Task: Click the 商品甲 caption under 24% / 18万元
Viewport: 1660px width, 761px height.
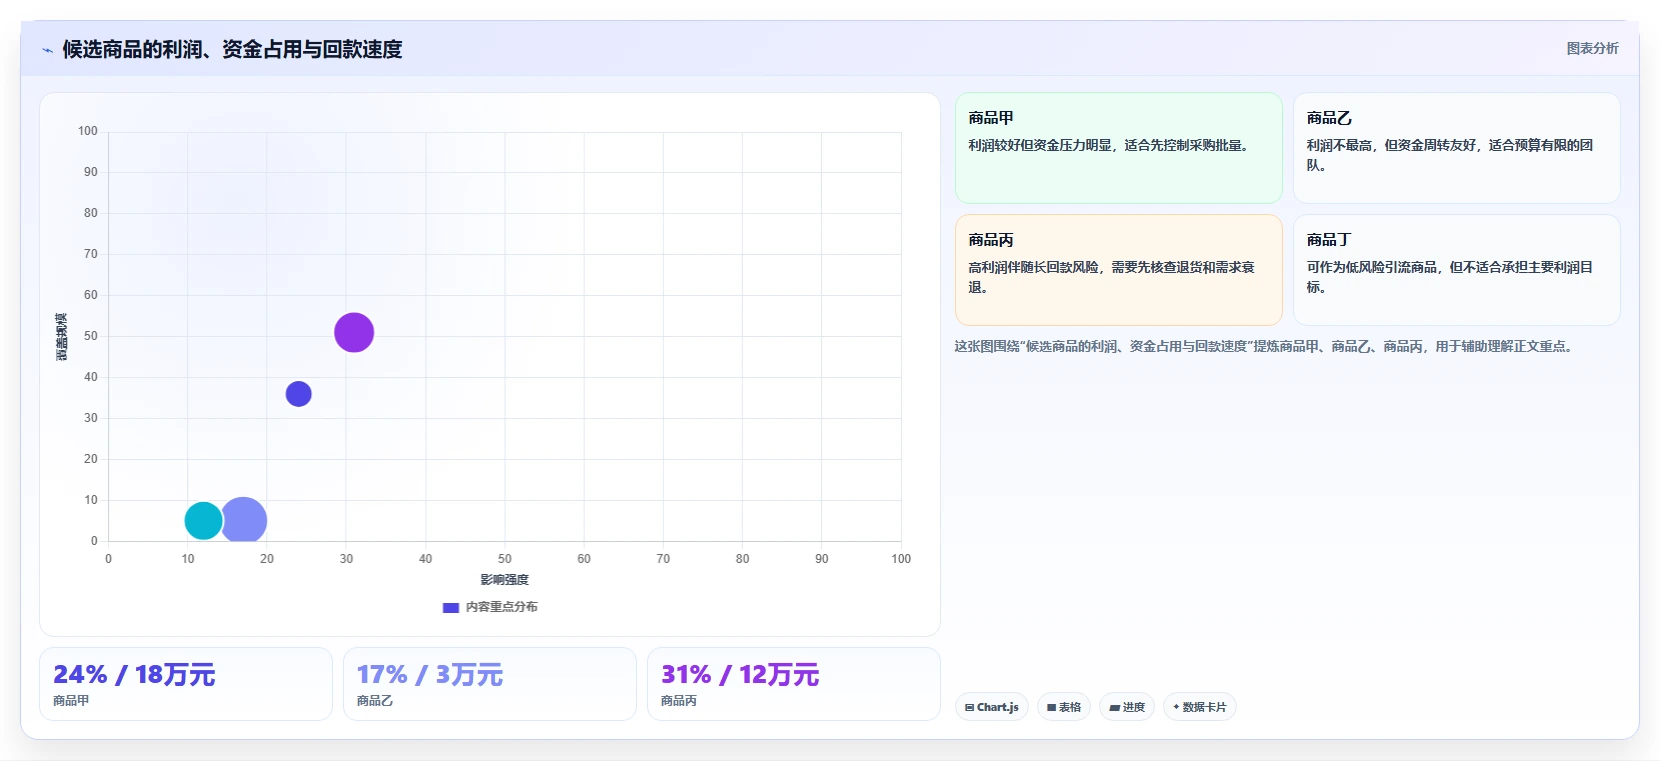Action: (71, 701)
